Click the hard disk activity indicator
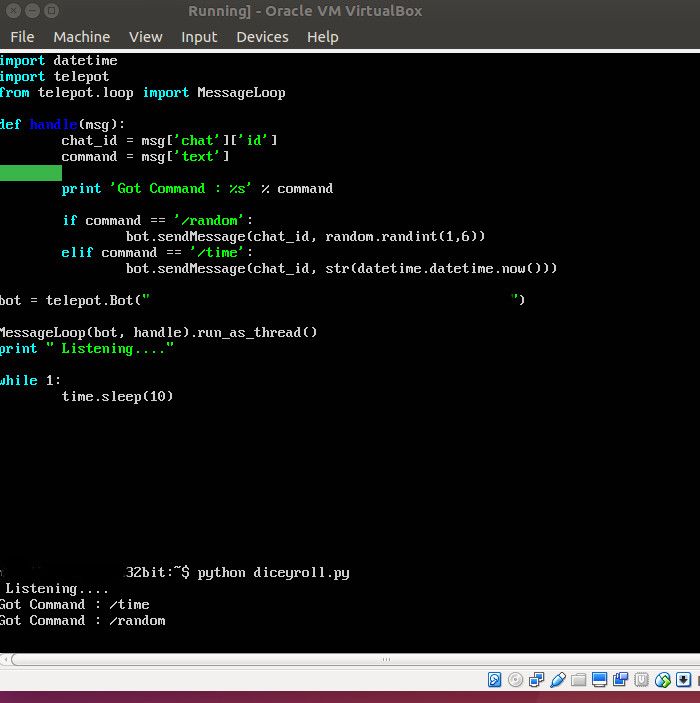This screenshot has height=703, width=700. 494,680
